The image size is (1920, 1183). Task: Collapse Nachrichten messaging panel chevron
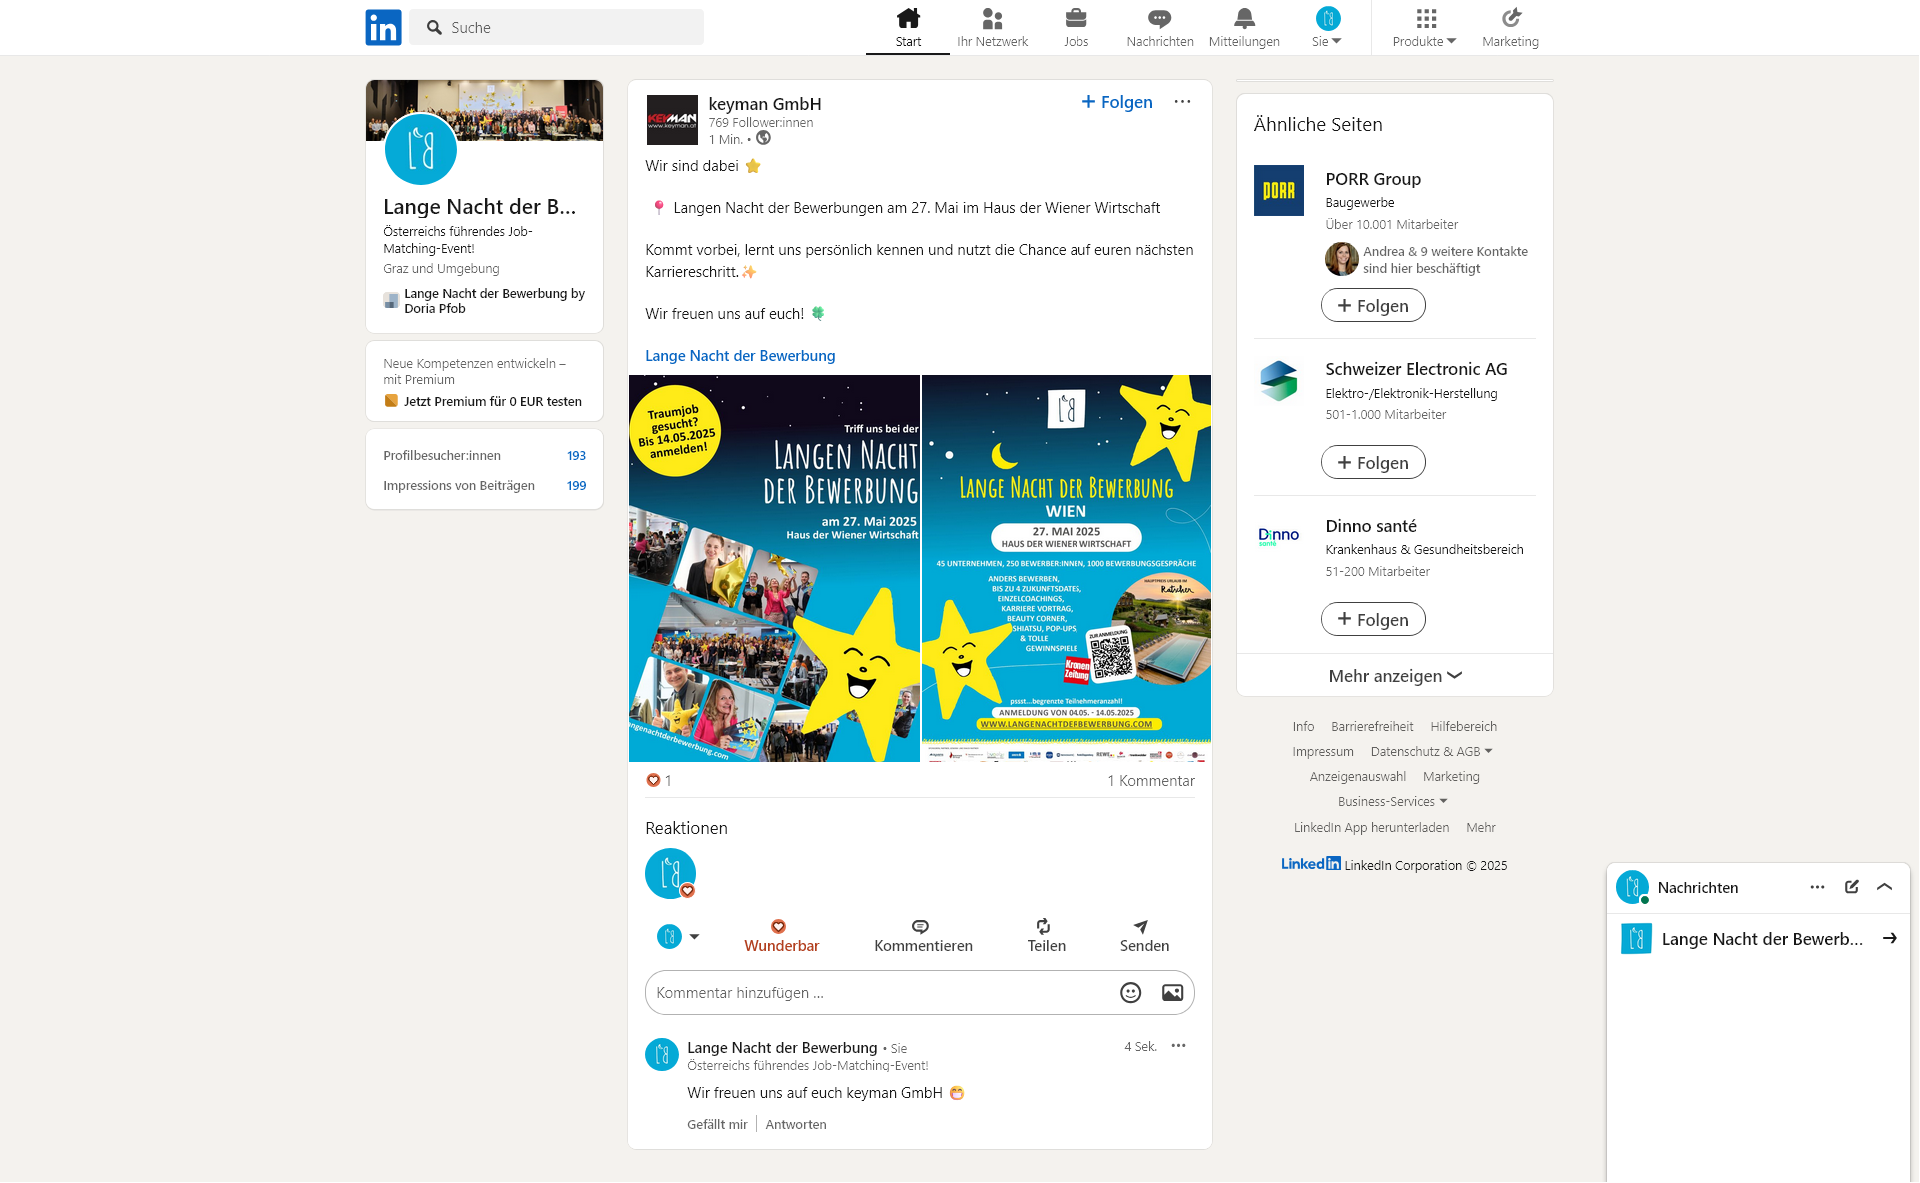(x=1884, y=887)
